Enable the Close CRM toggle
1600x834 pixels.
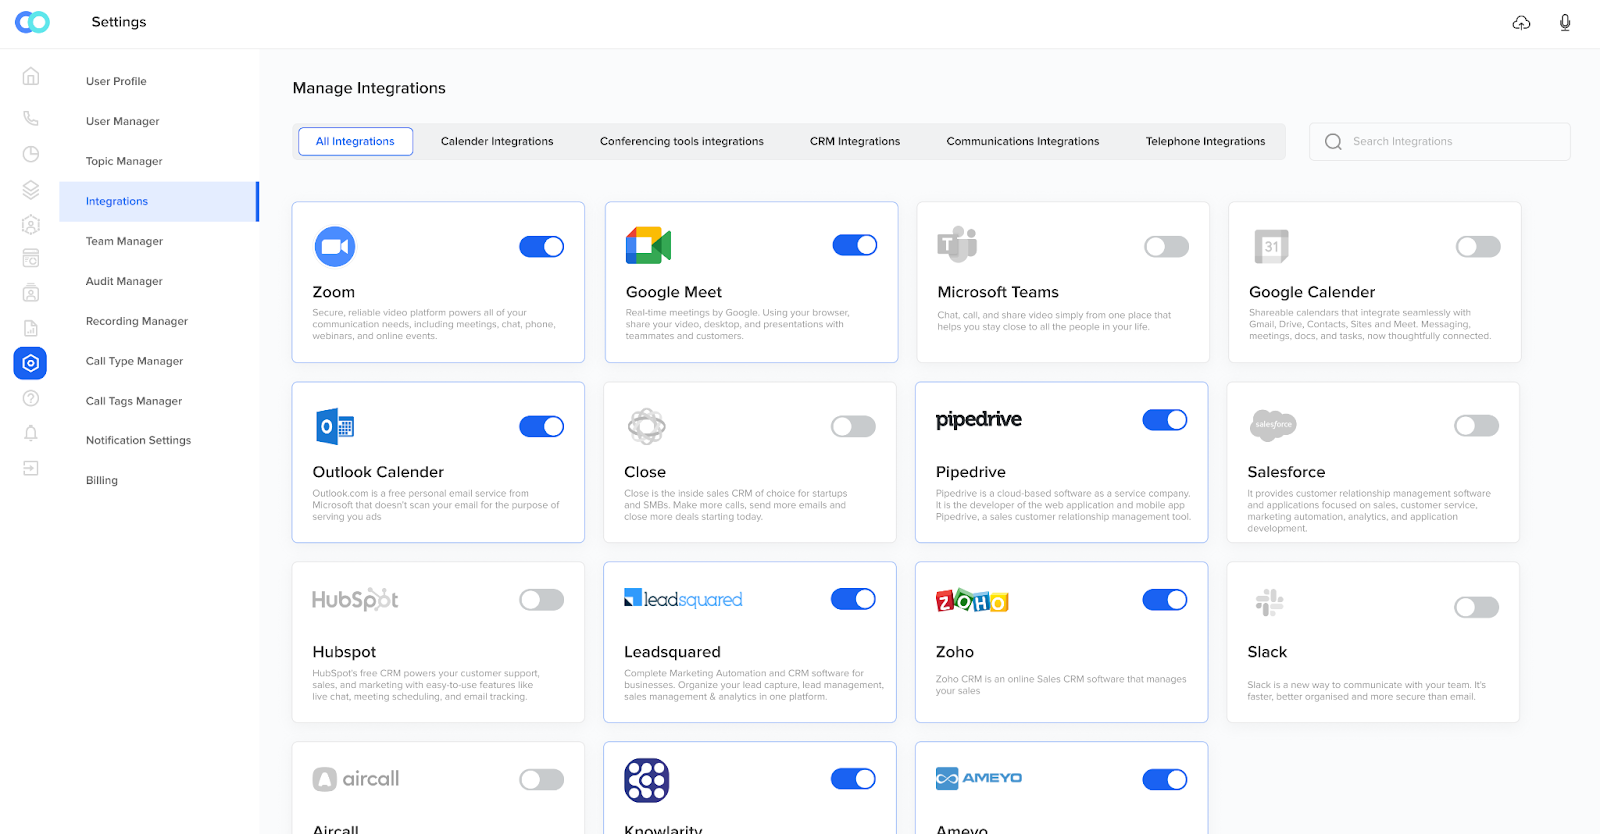pyautogui.click(x=853, y=426)
